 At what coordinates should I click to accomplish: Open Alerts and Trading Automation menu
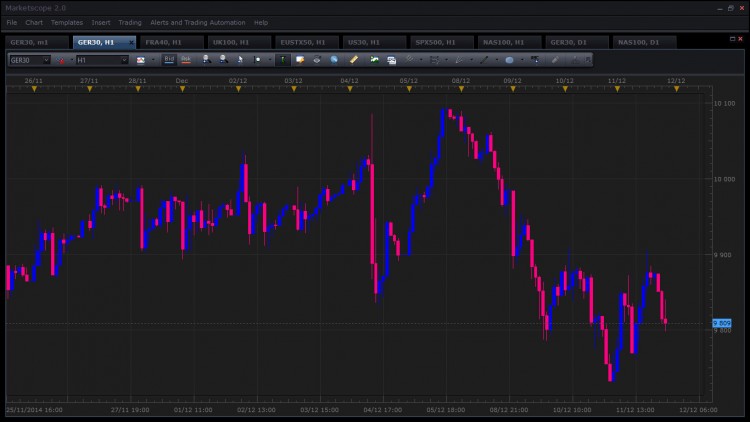pyautogui.click(x=198, y=22)
